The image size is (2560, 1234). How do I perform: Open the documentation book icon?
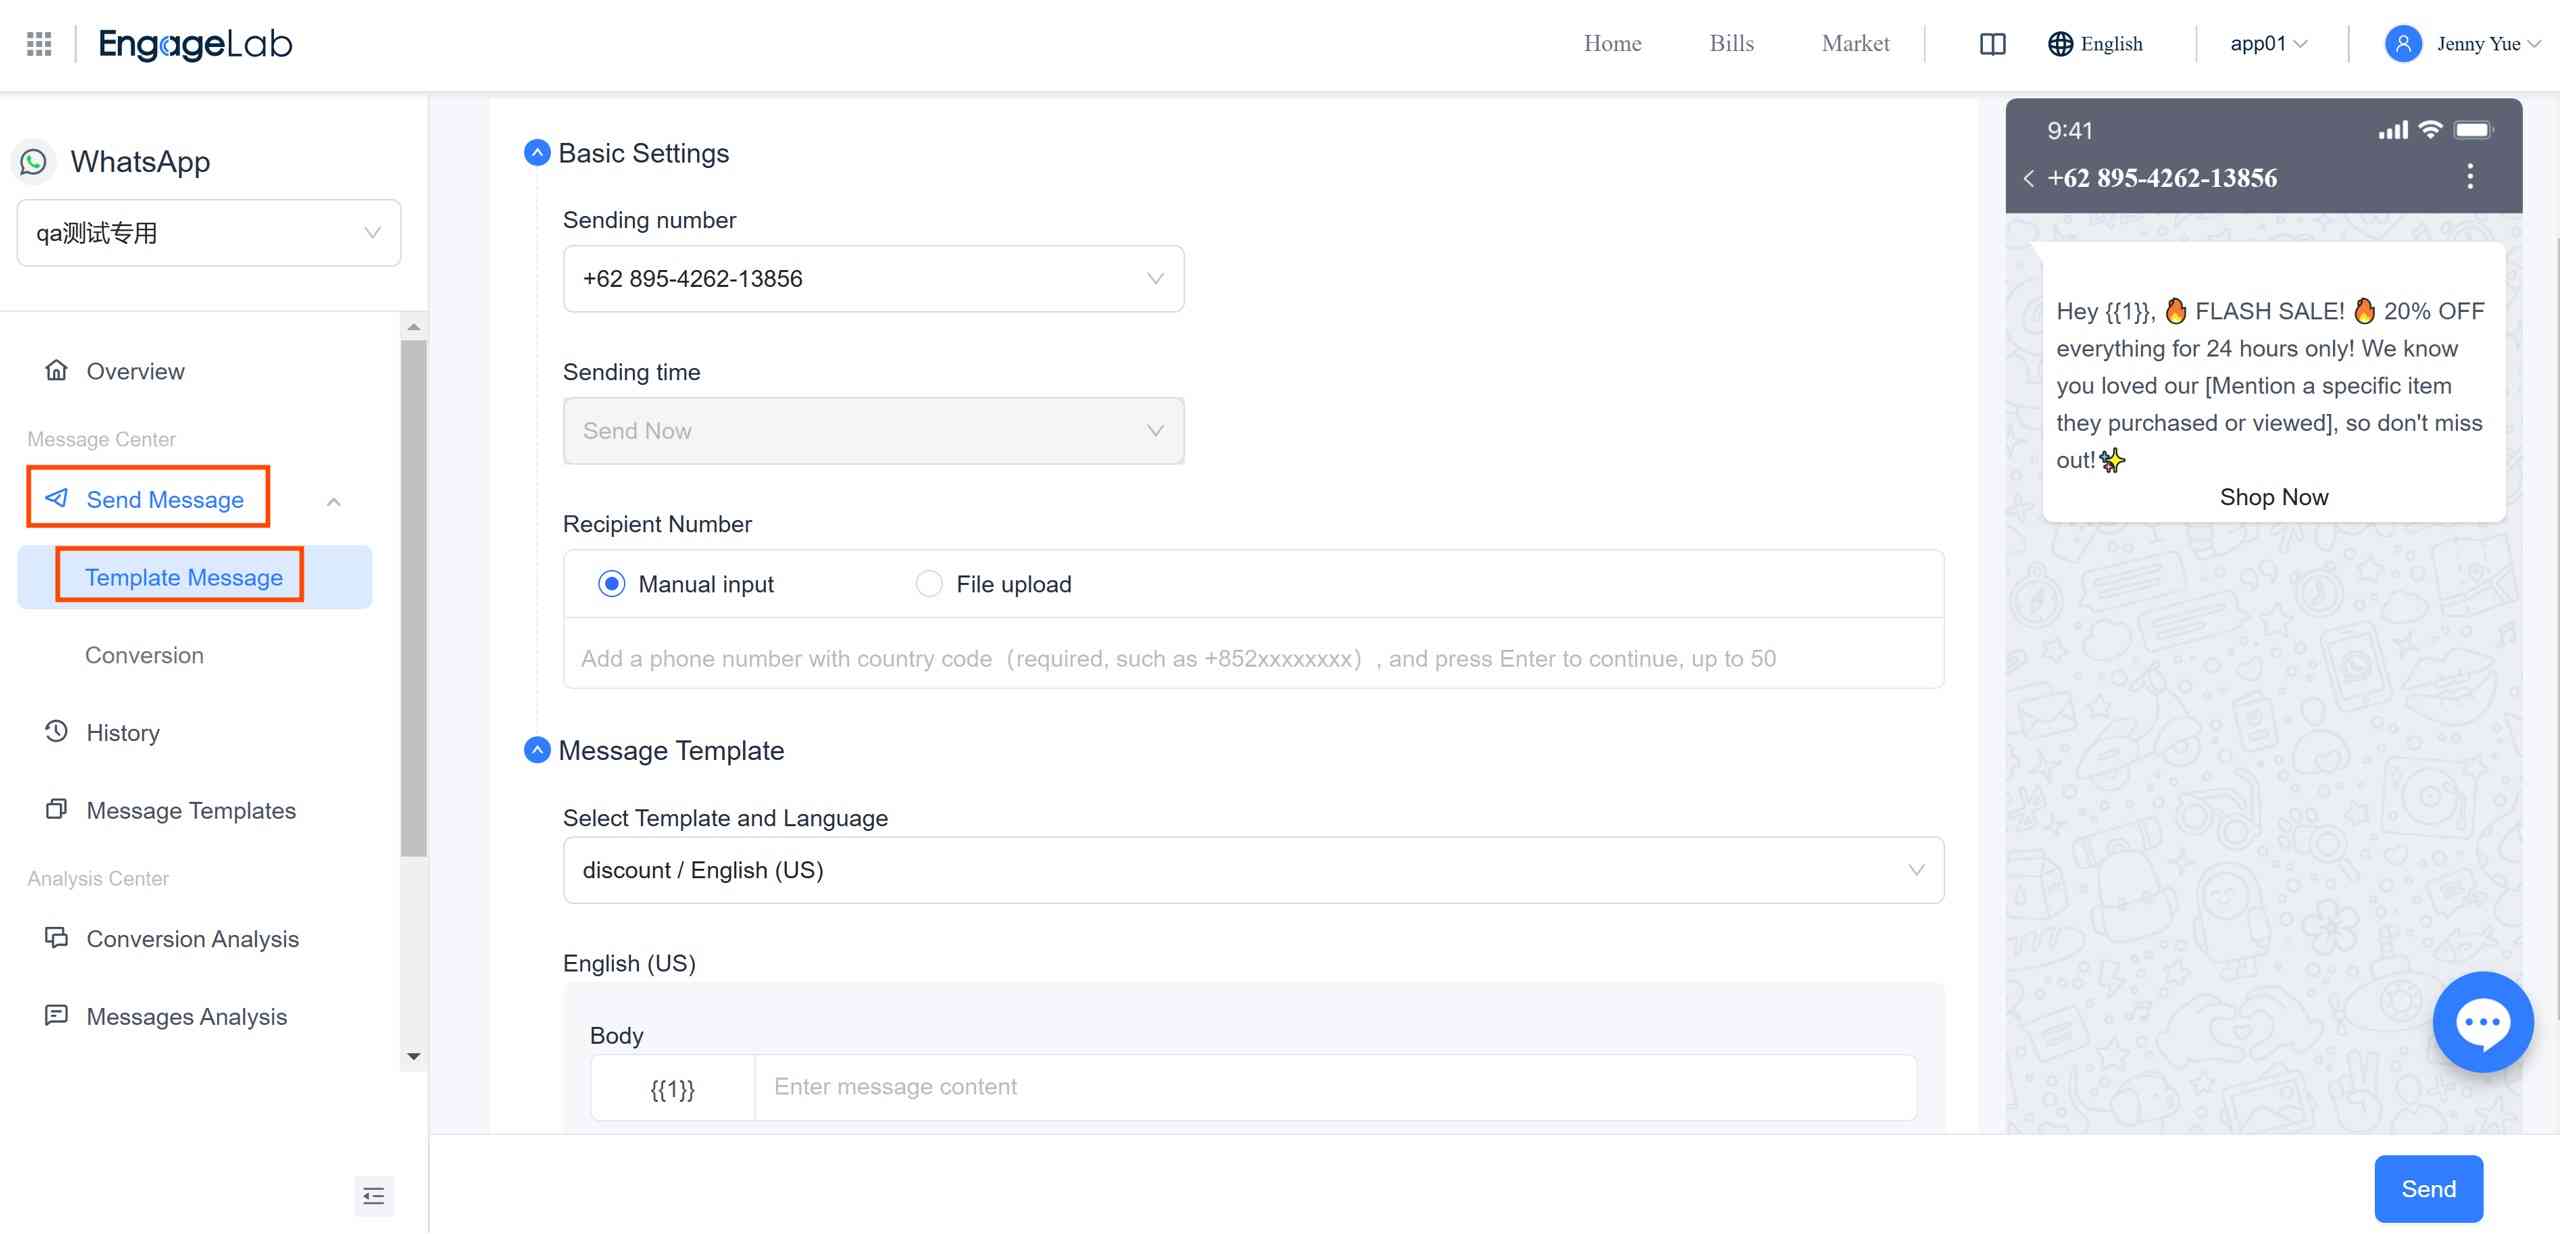(1992, 44)
